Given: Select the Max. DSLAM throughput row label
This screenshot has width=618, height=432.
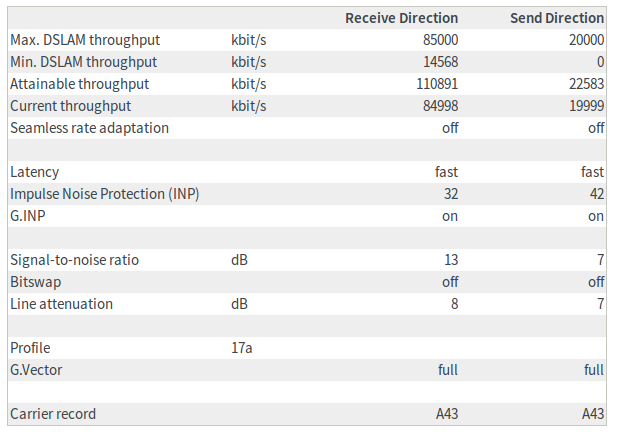Looking at the screenshot, I should [84, 40].
